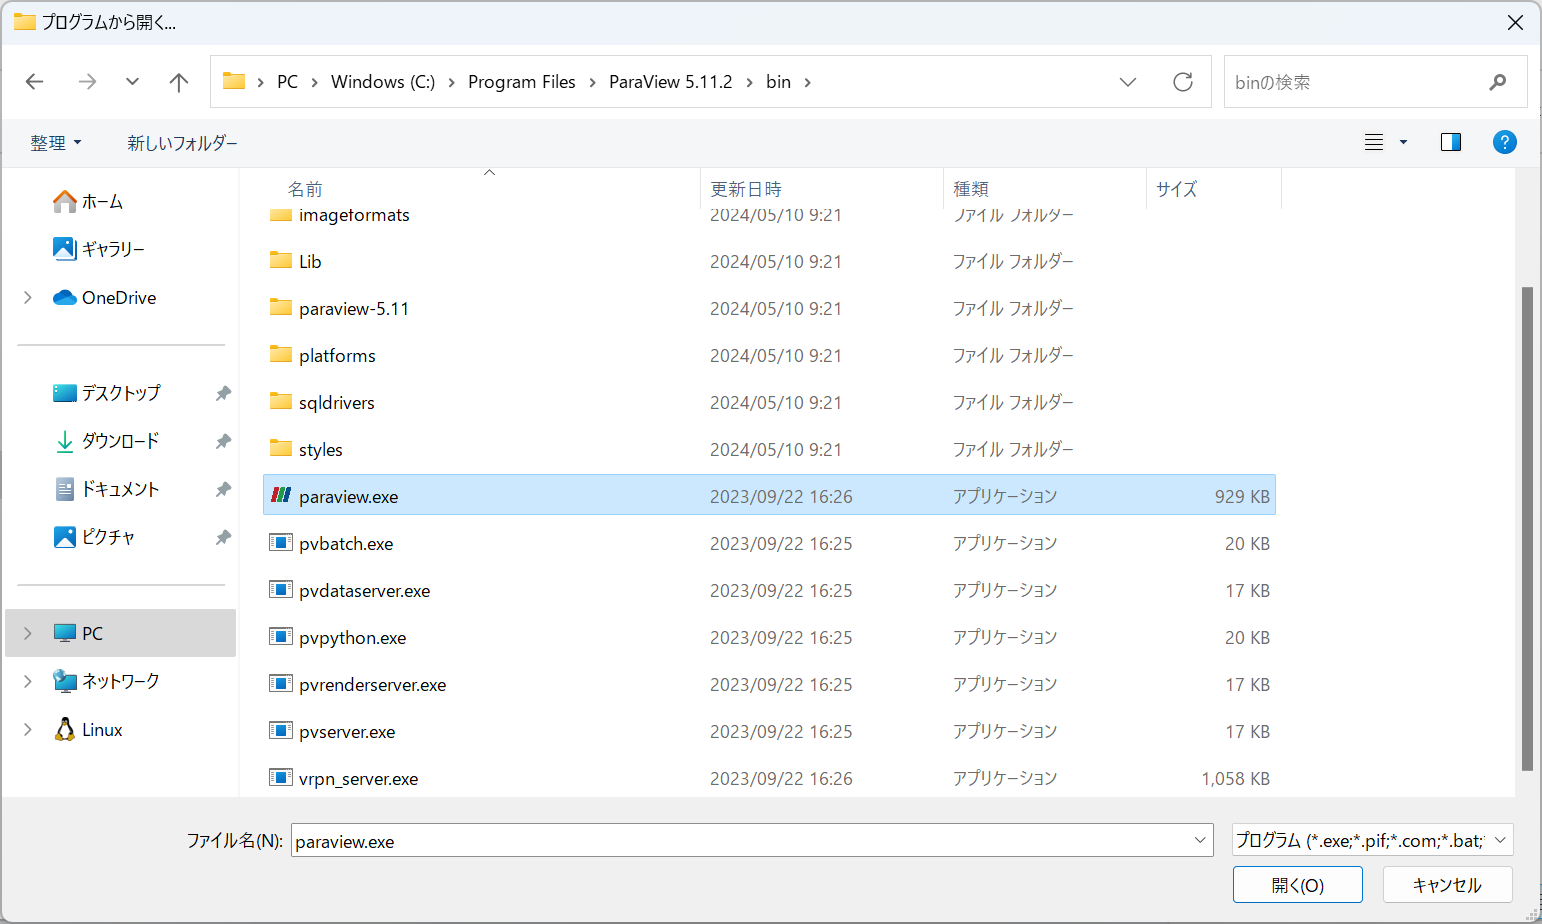
Task: Expand the chevron after 'bin' in breadcrumb
Action: tap(807, 82)
